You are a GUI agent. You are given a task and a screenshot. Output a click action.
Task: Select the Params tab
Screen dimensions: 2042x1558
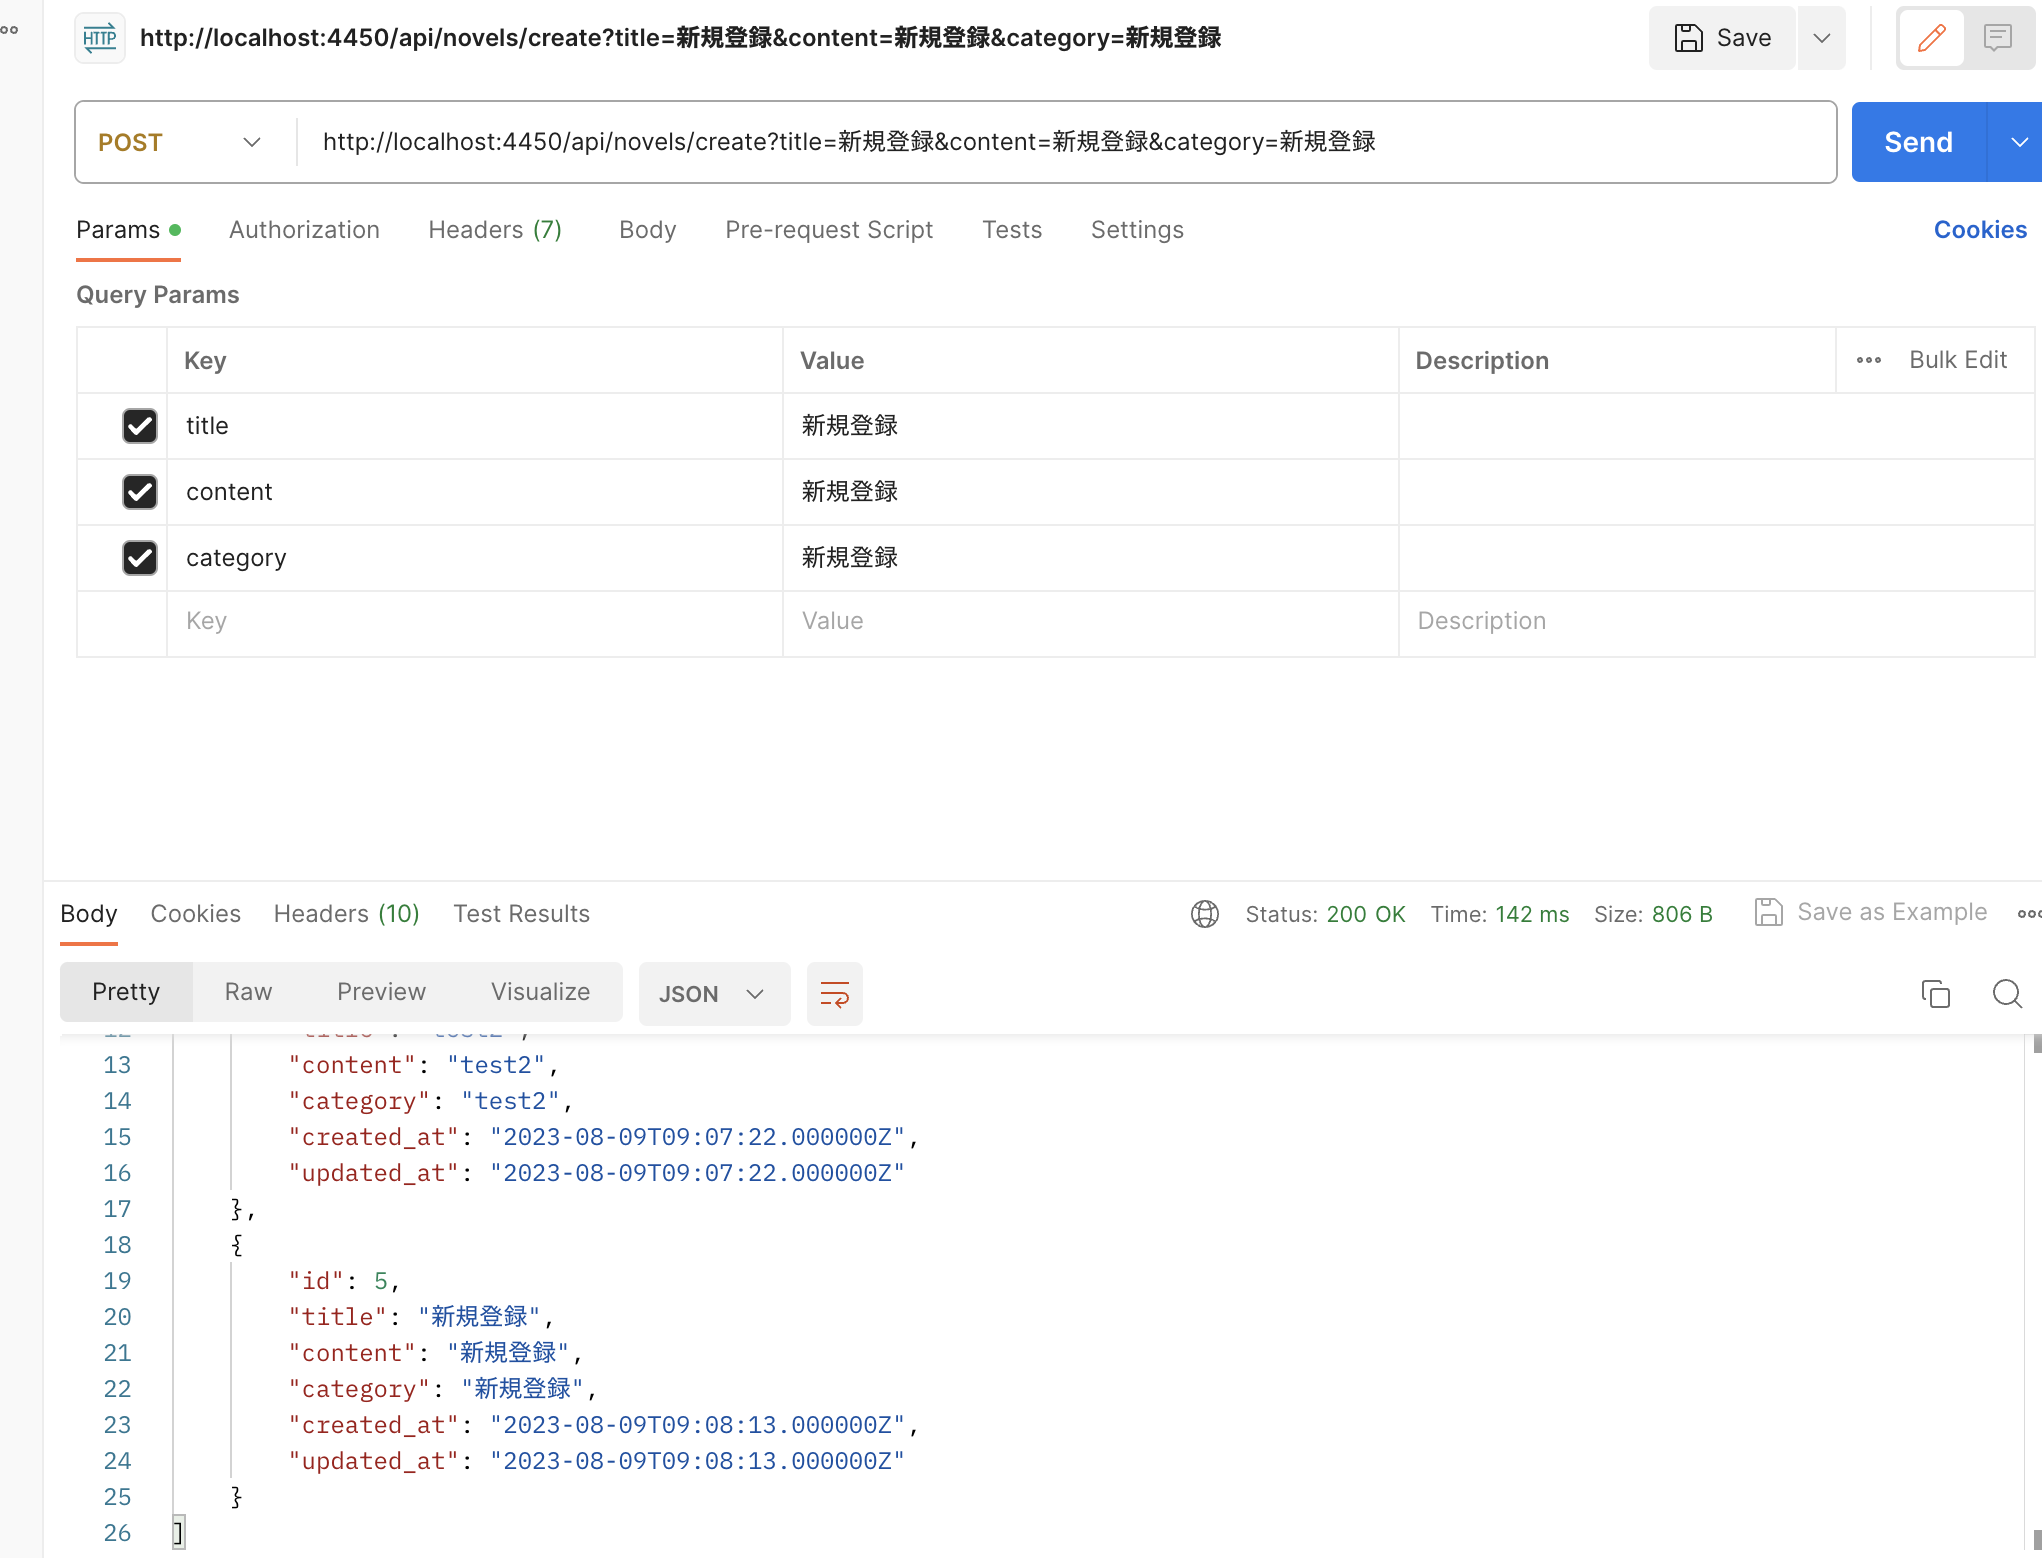click(x=128, y=230)
